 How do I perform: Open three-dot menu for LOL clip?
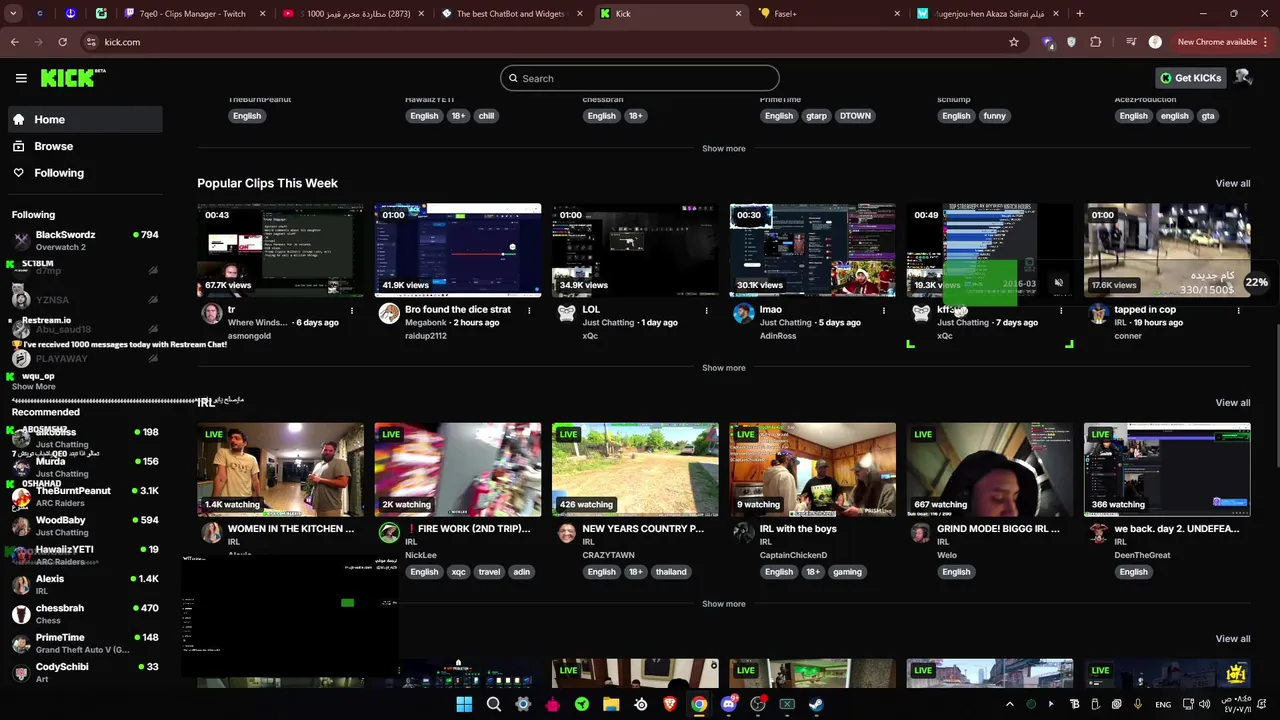pyautogui.click(x=706, y=311)
